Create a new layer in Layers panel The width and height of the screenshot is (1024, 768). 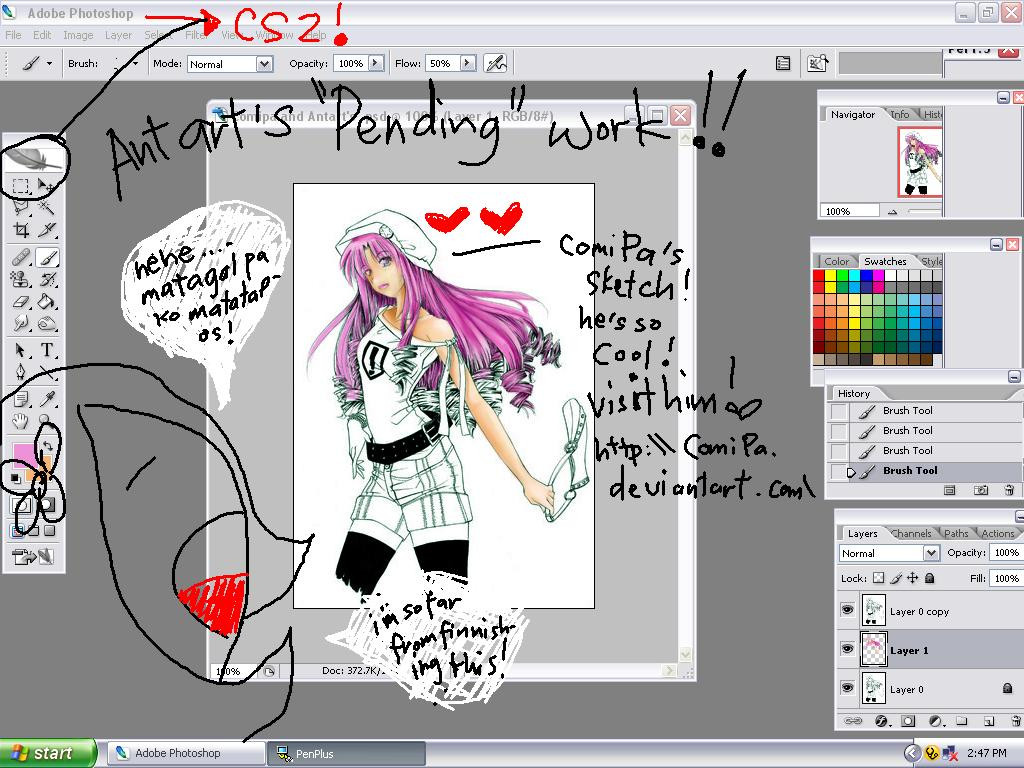pyautogui.click(x=989, y=721)
